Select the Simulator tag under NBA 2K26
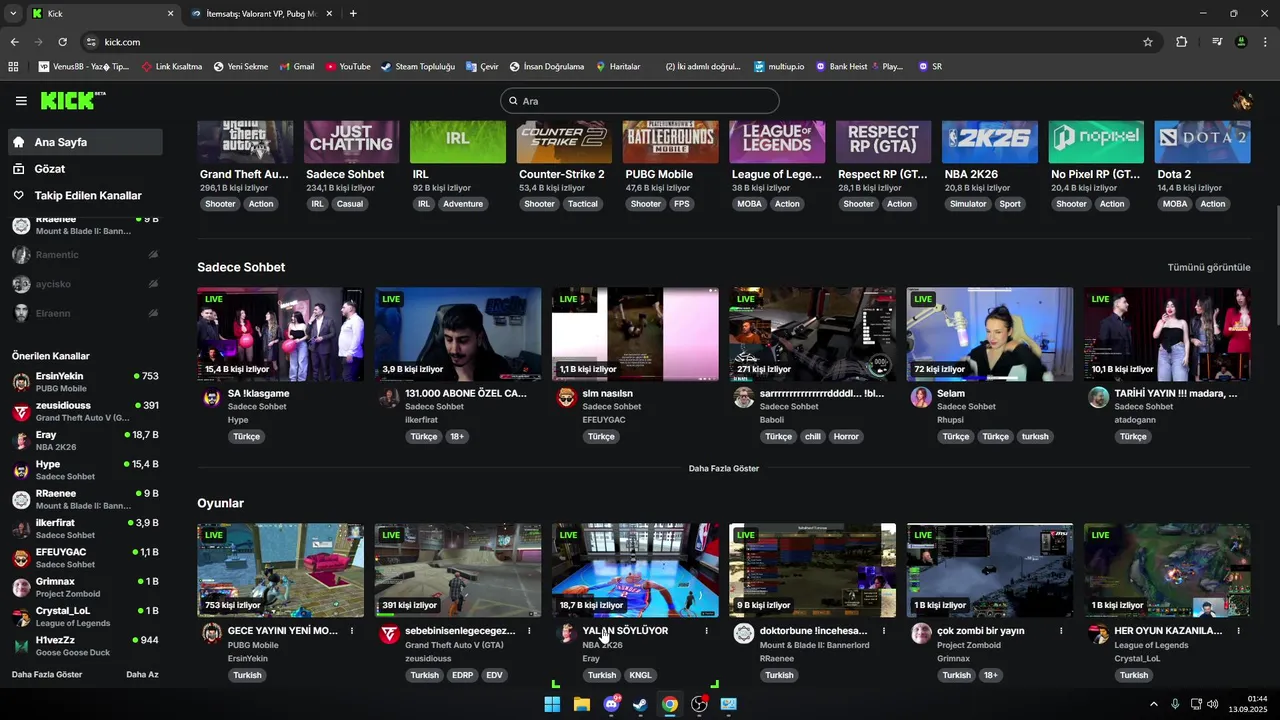The image size is (1280, 720). click(968, 204)
